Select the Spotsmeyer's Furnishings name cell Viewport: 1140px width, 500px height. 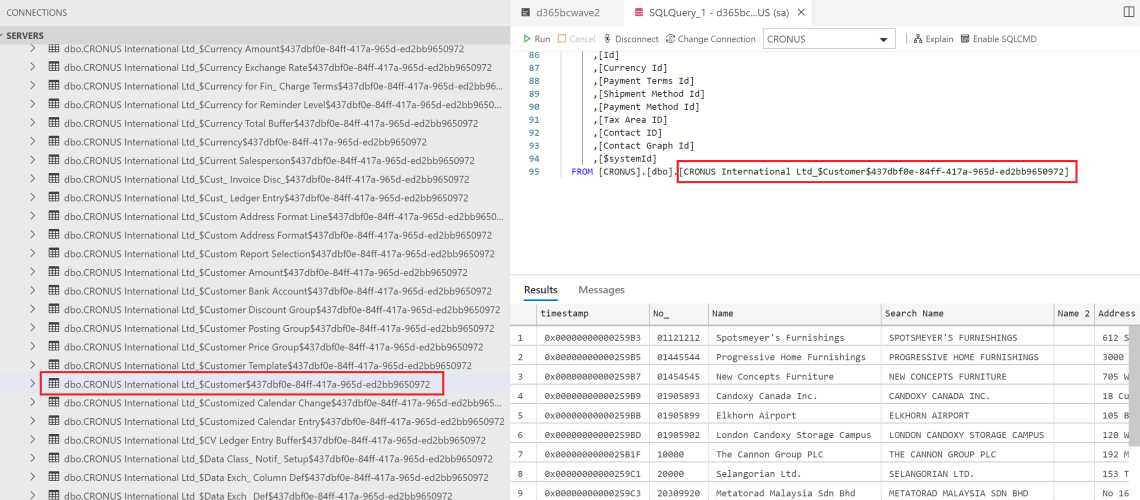pyautogui.click(x=794, y=338)
